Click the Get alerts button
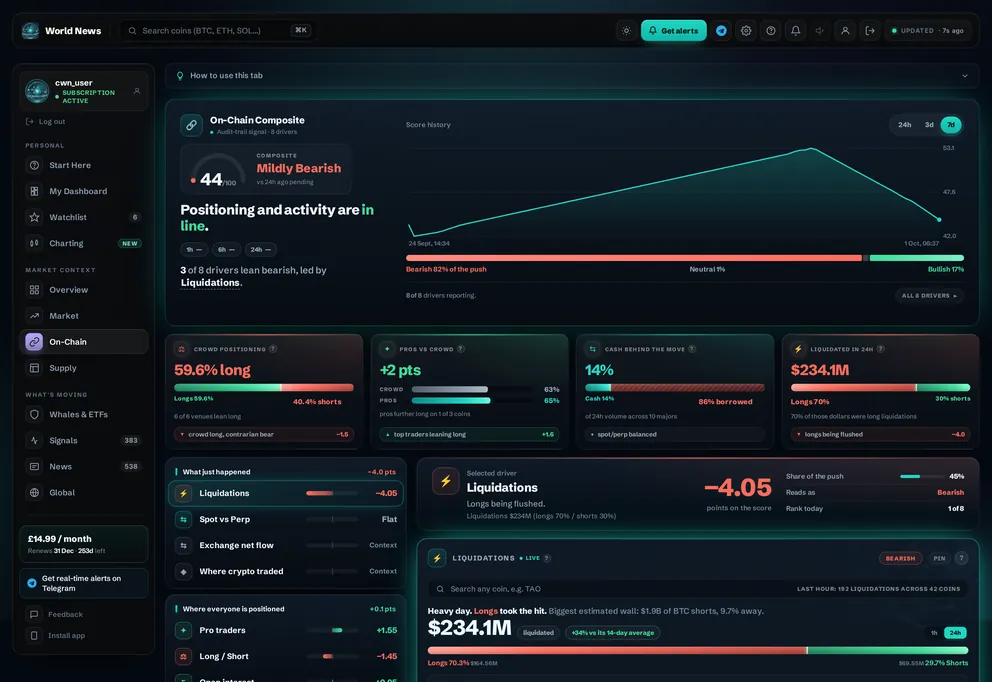This screenshot has height=682, width=992. coord(673,30)
